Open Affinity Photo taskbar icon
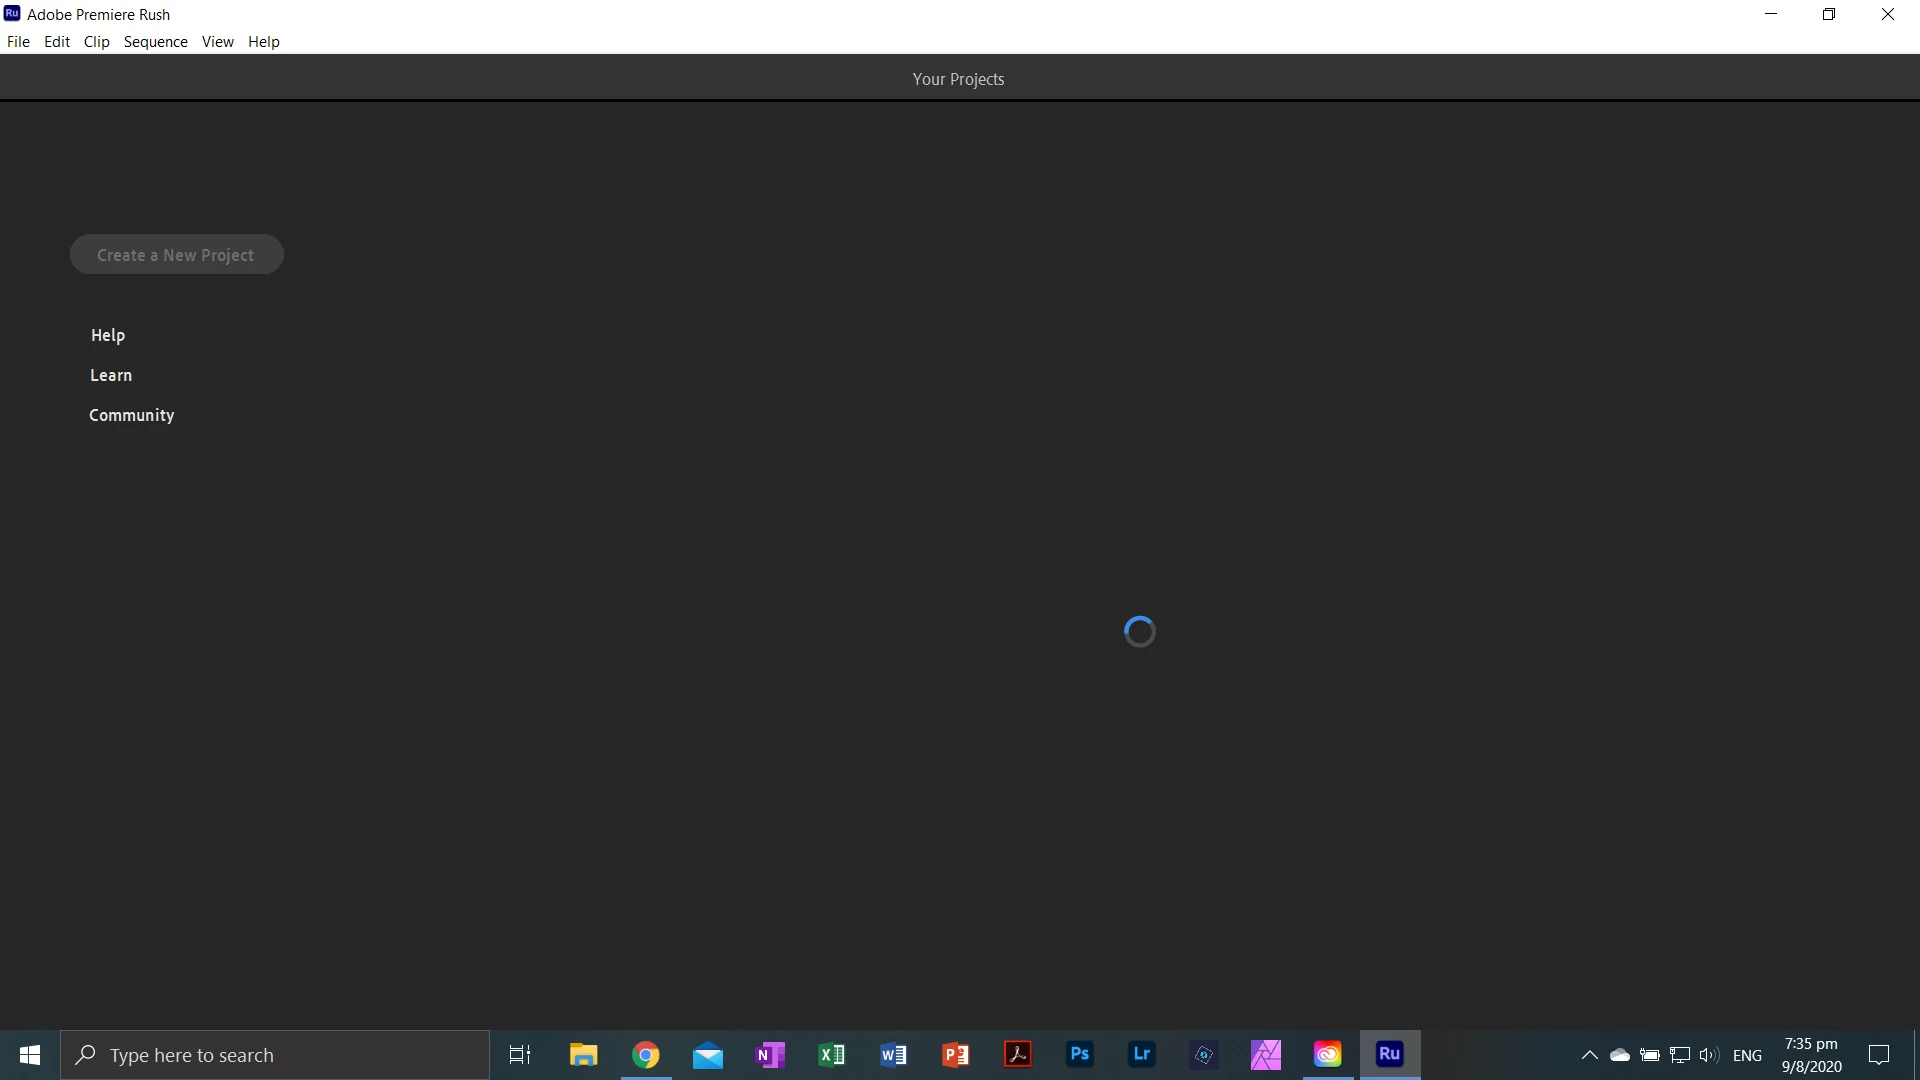Viewport: 1920px width, 1080px height. click(x=1265, y=1054)
